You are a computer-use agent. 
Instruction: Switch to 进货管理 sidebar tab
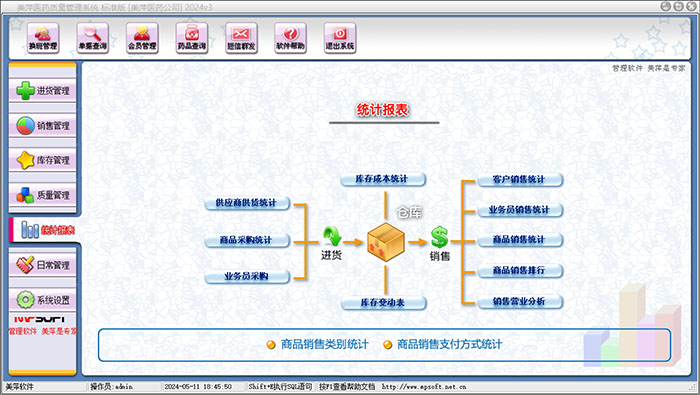[x=42, y=91]
